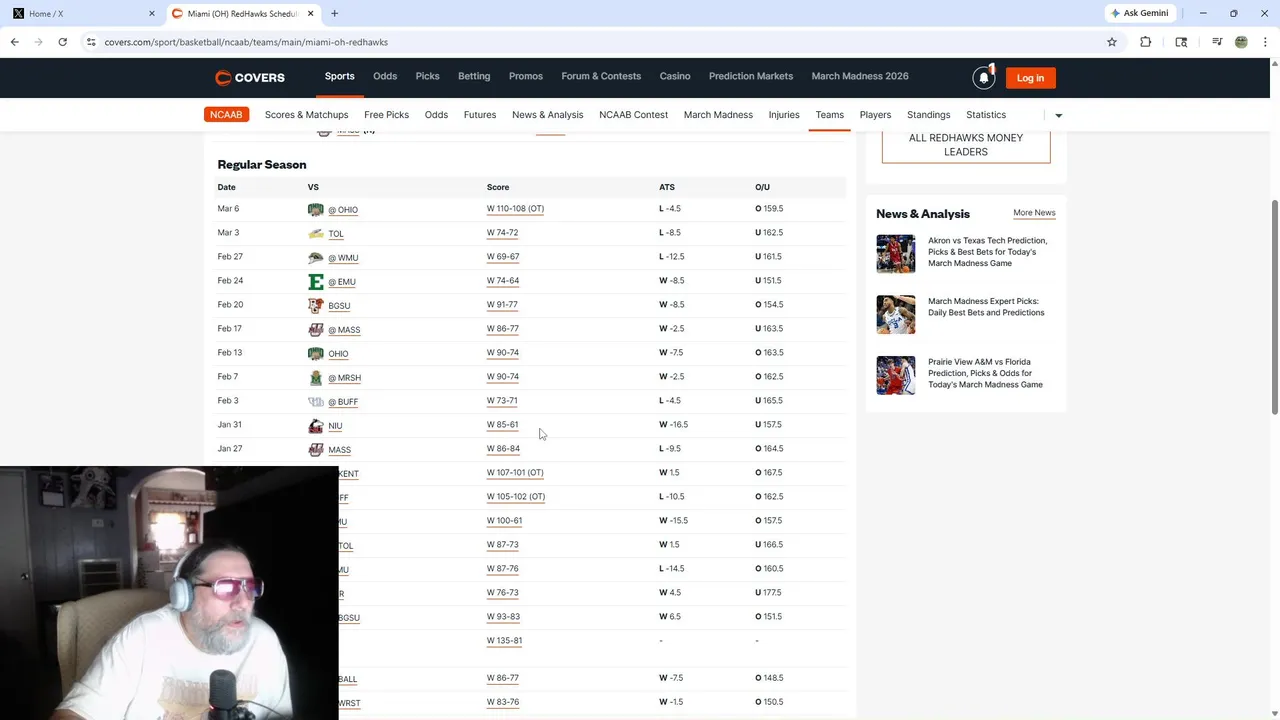This screenshot has width=1280, height=720.
Task: Click the Marshall team logo in the Feb 7 row
Action: click(x=316, y=377)
